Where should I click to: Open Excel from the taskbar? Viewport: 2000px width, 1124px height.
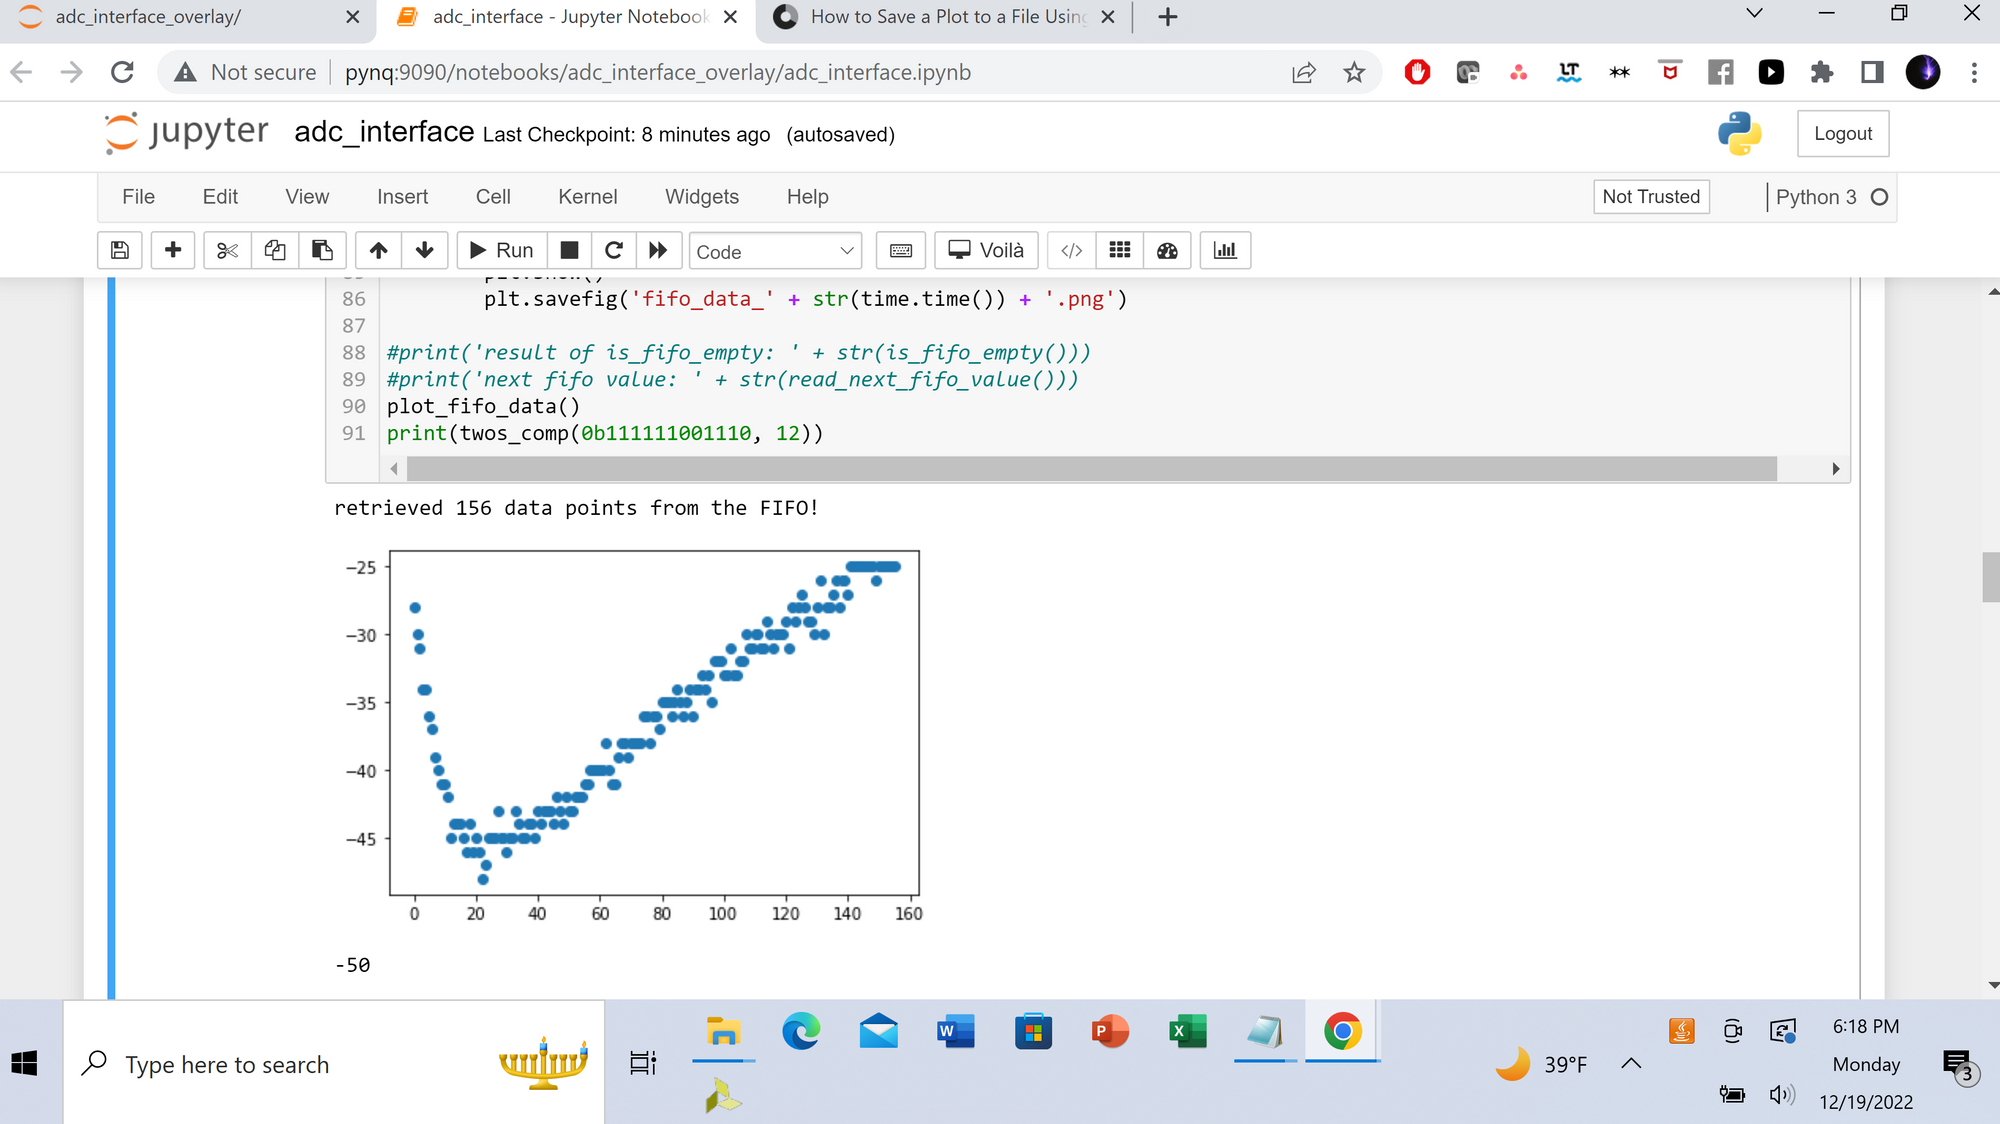click(x=1187, y=1031)
